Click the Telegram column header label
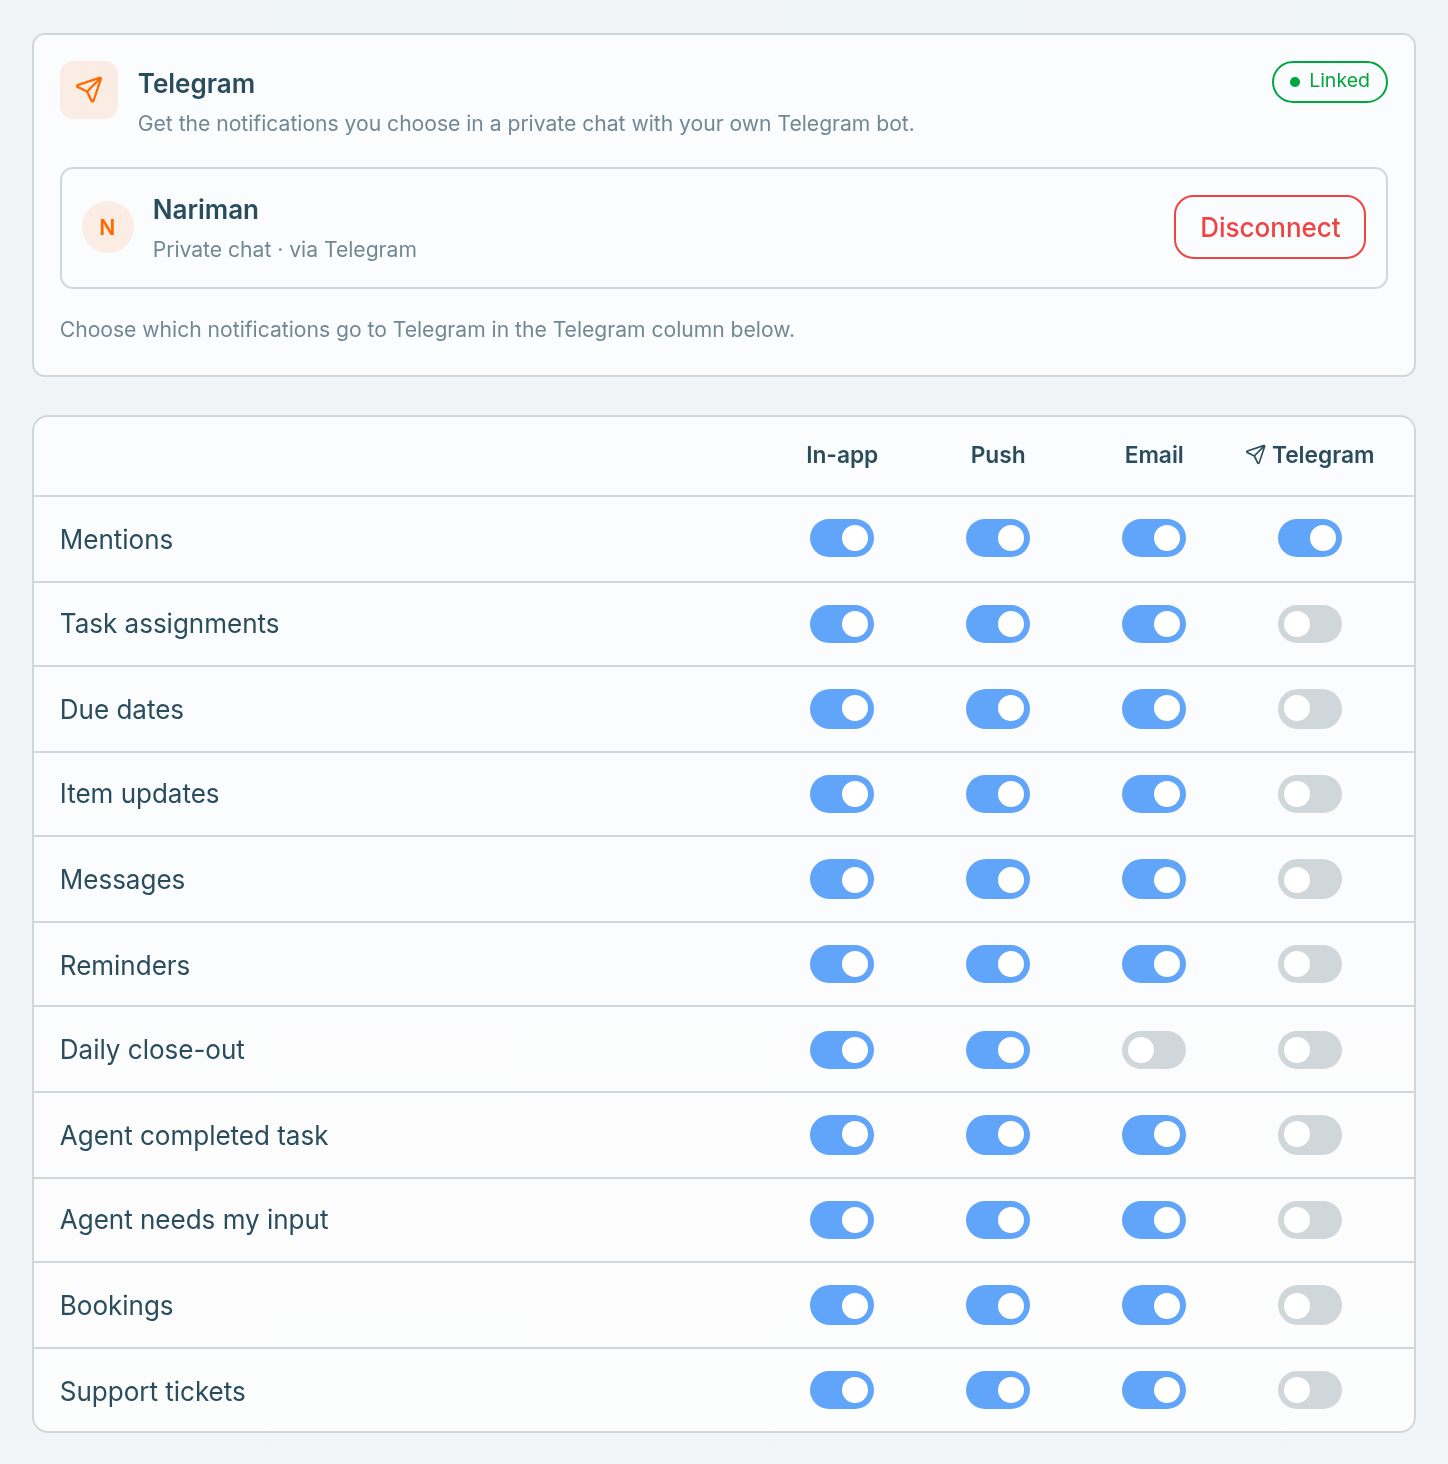1448x1464 pixels. [1323, 455]
